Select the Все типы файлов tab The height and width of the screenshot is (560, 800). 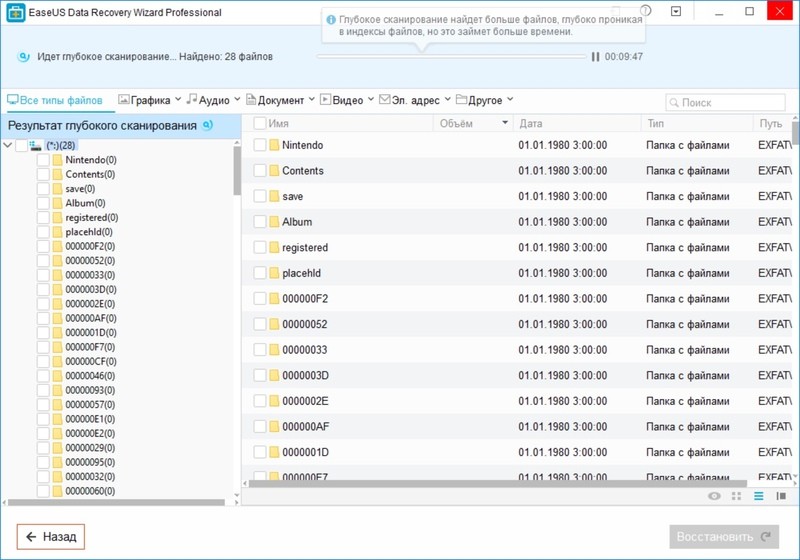point(55,100)
